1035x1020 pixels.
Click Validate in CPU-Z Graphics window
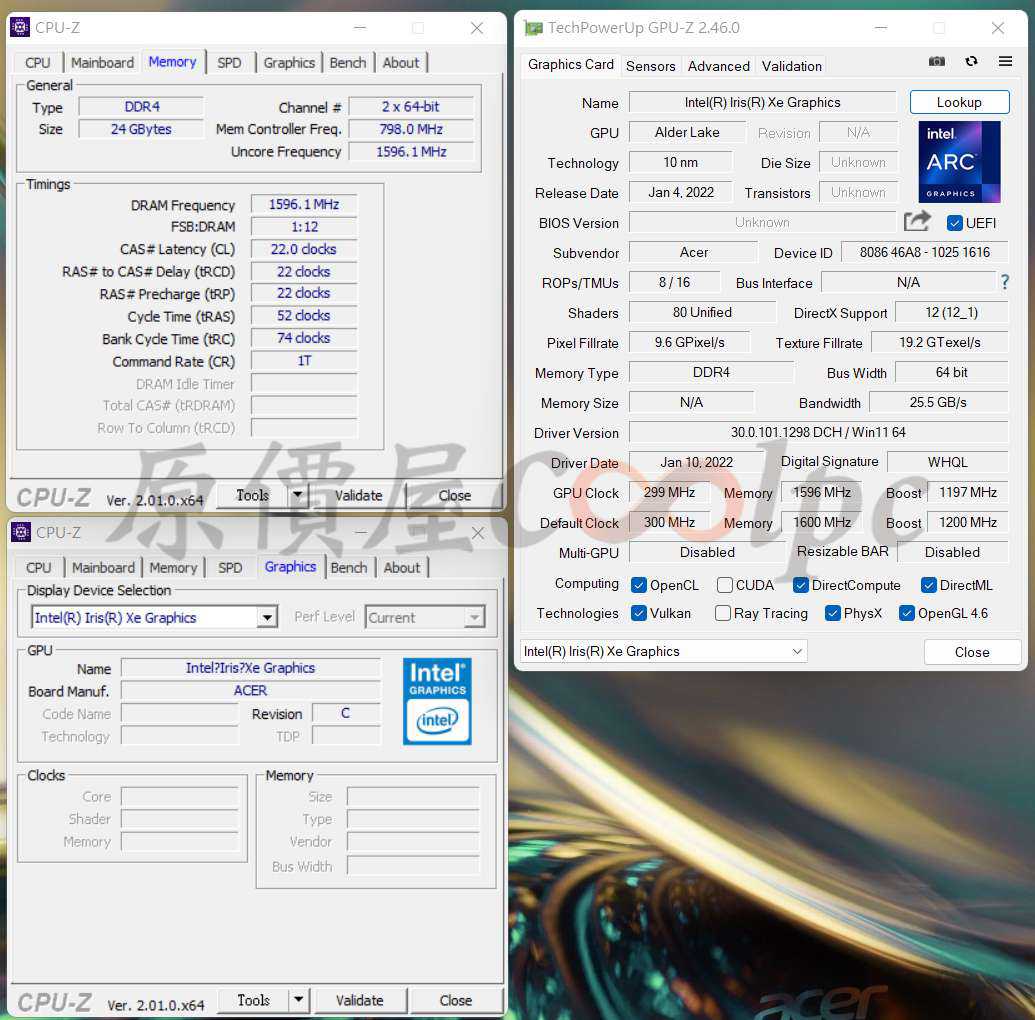(x=360, y=1000)
